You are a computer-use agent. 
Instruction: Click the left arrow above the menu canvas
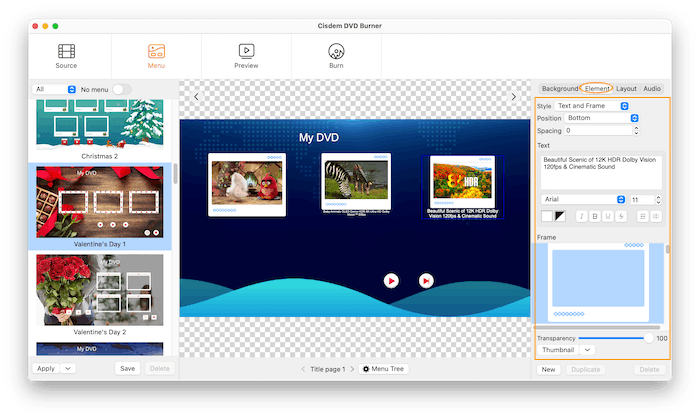196,97
